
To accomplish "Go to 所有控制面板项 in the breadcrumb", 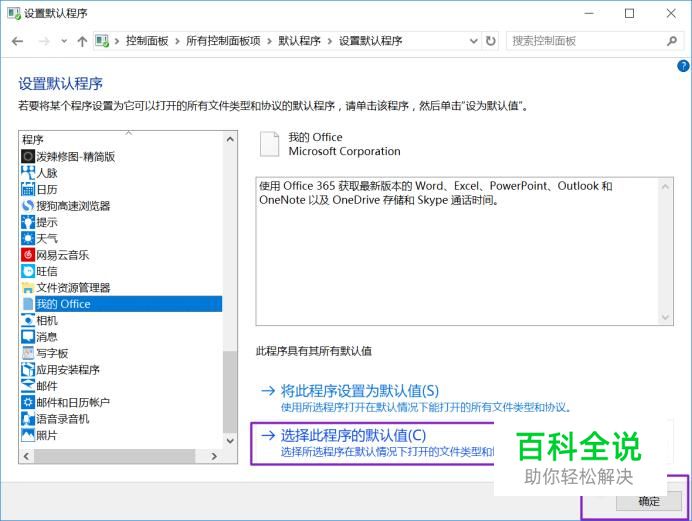I will [223, 41].
